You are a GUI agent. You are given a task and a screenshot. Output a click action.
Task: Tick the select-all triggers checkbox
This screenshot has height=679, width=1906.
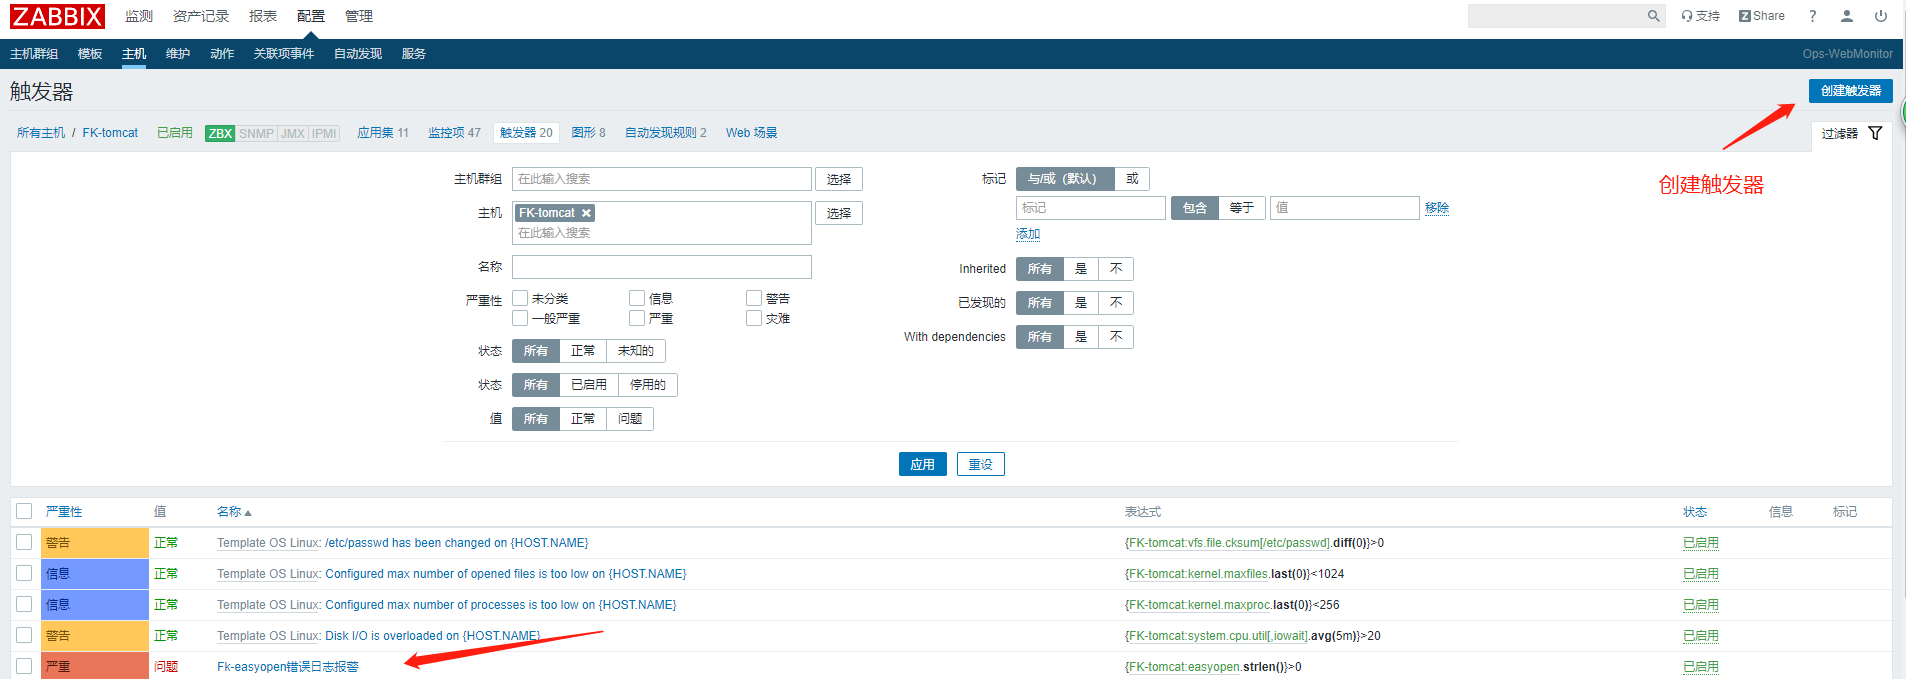point(24,511)
